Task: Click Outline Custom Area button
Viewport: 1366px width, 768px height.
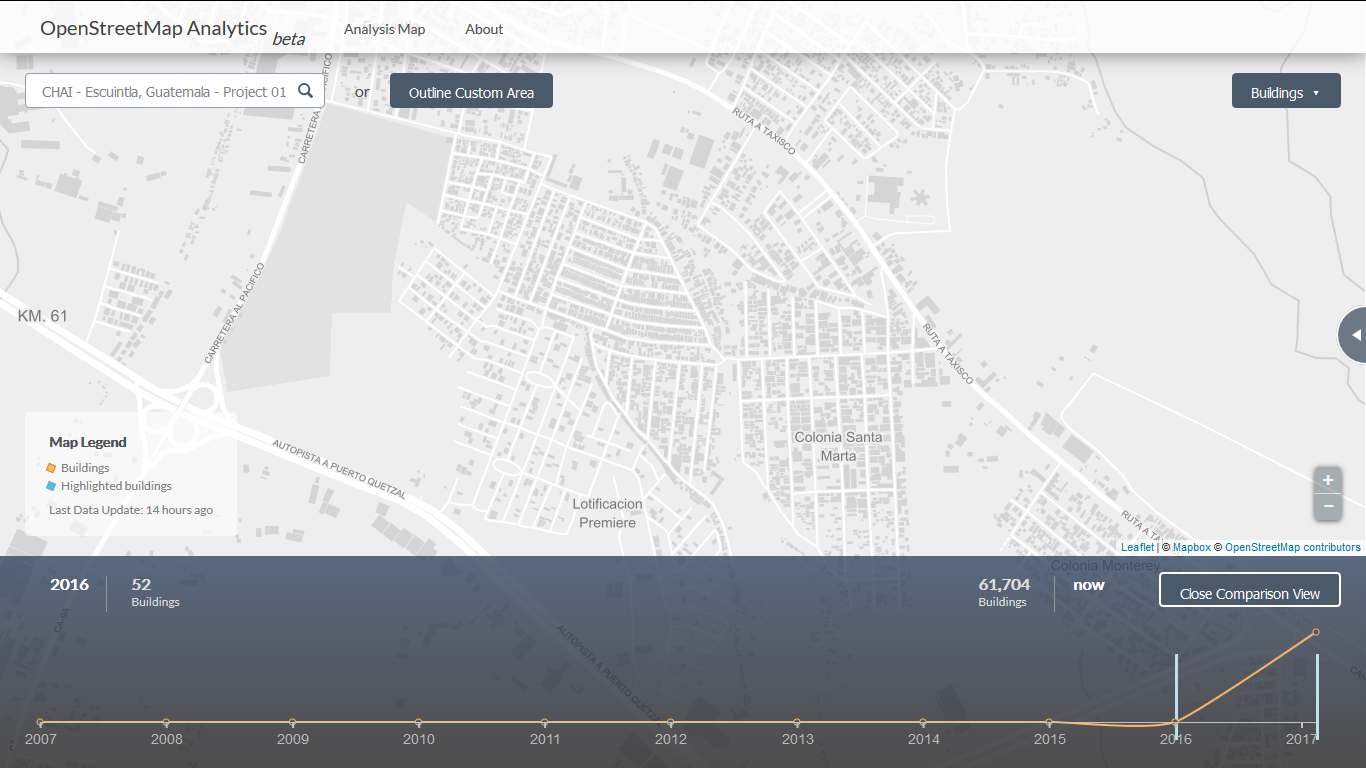Action: (x=471, y=91)
